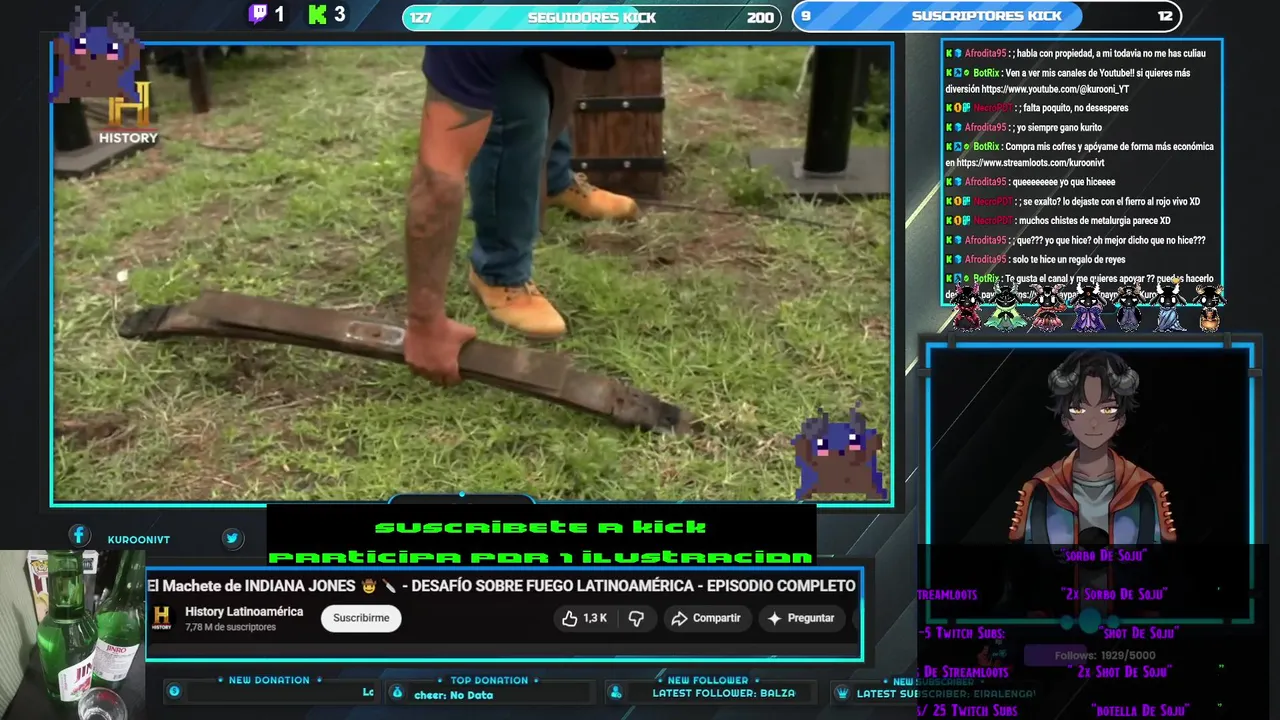Click the new follower person icon
This screenshot has height=720, width=1280.
click(x=616, y=692)
